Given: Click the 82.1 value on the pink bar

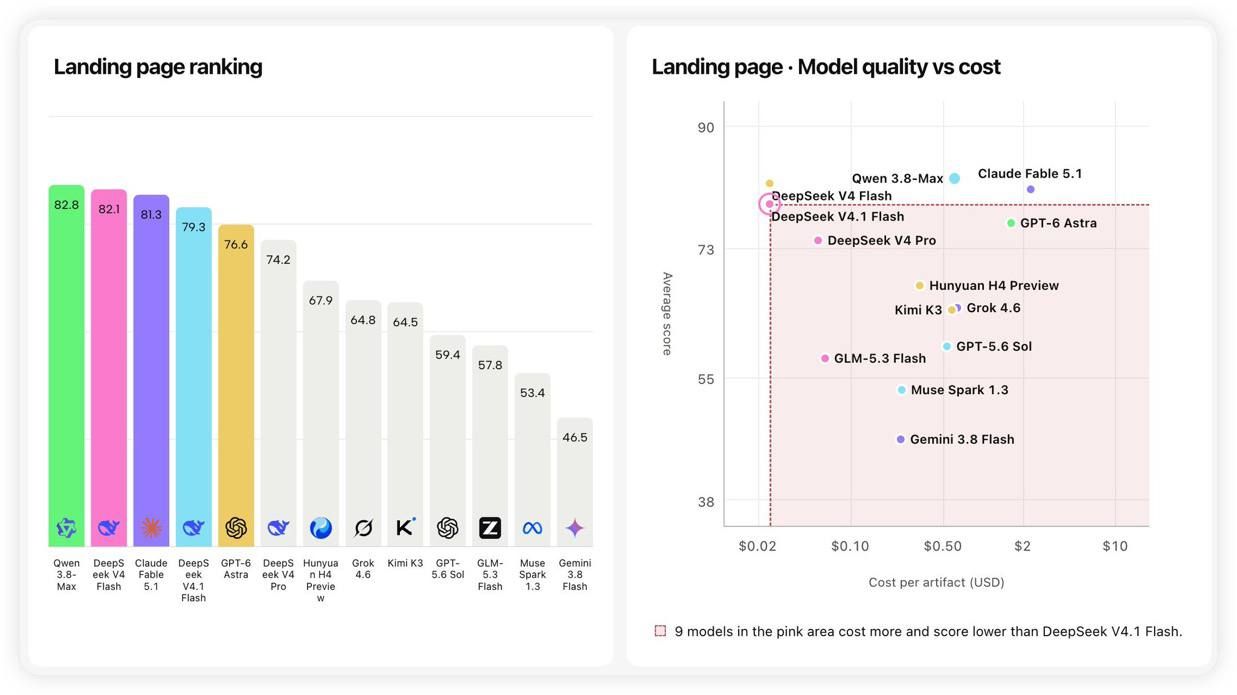Looking at the screenshot, I should coord(108,209).
